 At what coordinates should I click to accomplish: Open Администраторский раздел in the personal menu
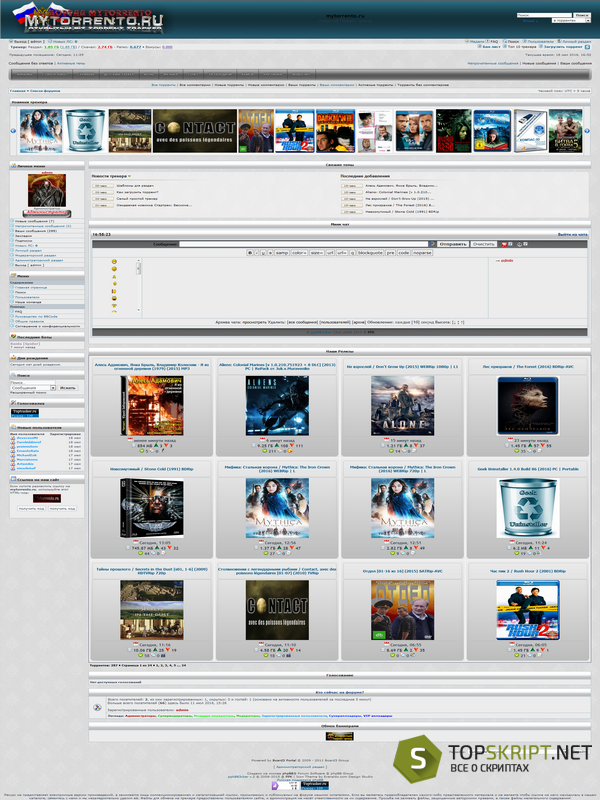[39, 260]
